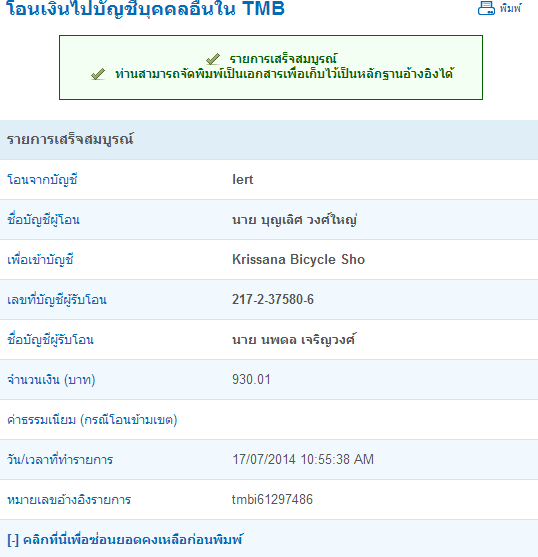
Task: Click the page title โอนเงินไปบัญชีบุคคลอื่นใน TMB
Action: pyautogui.click(x=146, y=9)
